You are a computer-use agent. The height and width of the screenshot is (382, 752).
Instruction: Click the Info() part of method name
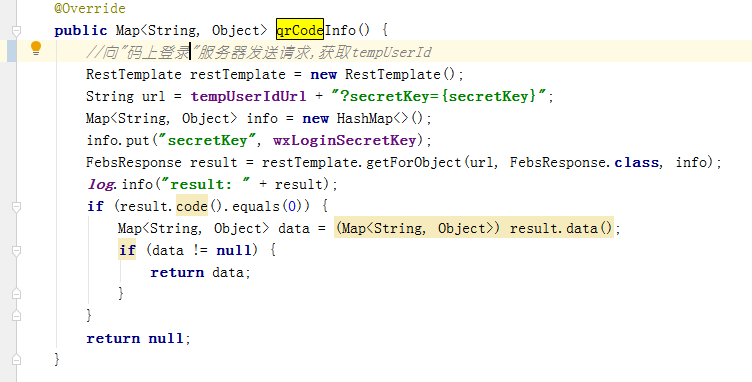pos(347,31)
